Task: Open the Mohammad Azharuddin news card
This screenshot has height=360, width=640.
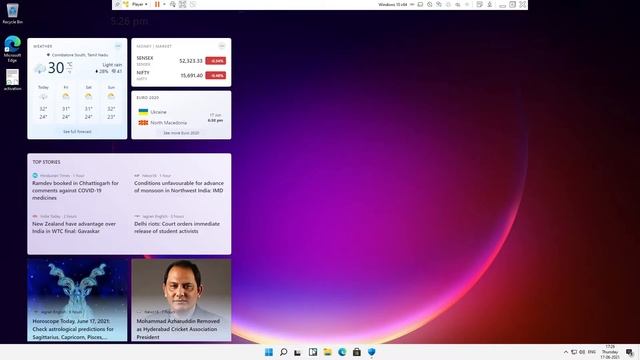Action: (x=181, y=300)
